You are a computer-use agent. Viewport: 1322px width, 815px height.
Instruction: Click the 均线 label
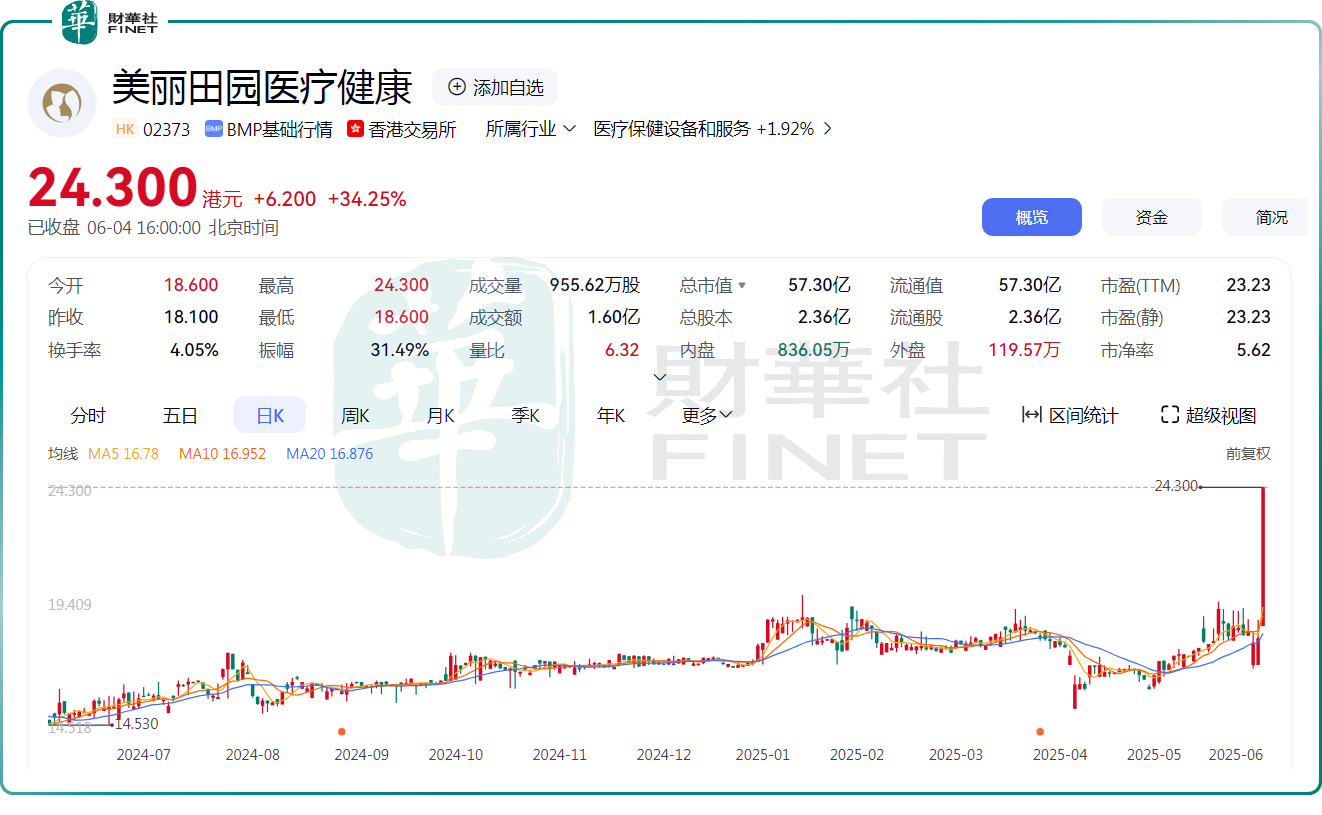click(x=63, y=454)
